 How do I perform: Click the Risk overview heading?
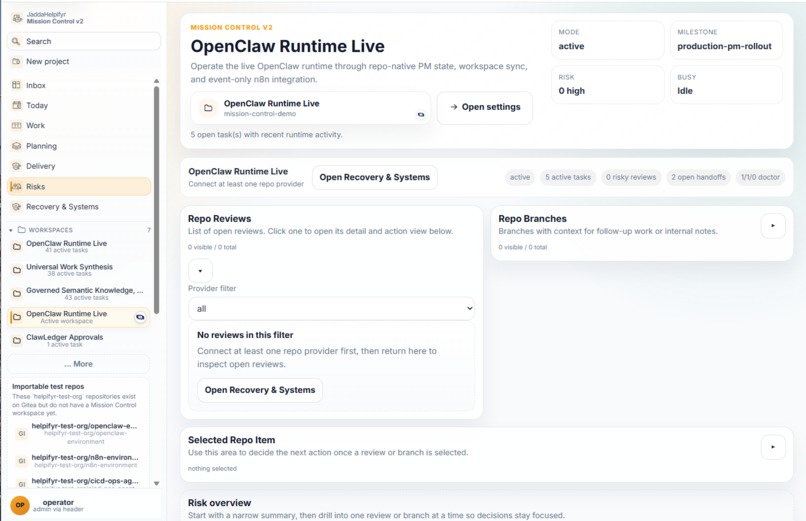219,503
